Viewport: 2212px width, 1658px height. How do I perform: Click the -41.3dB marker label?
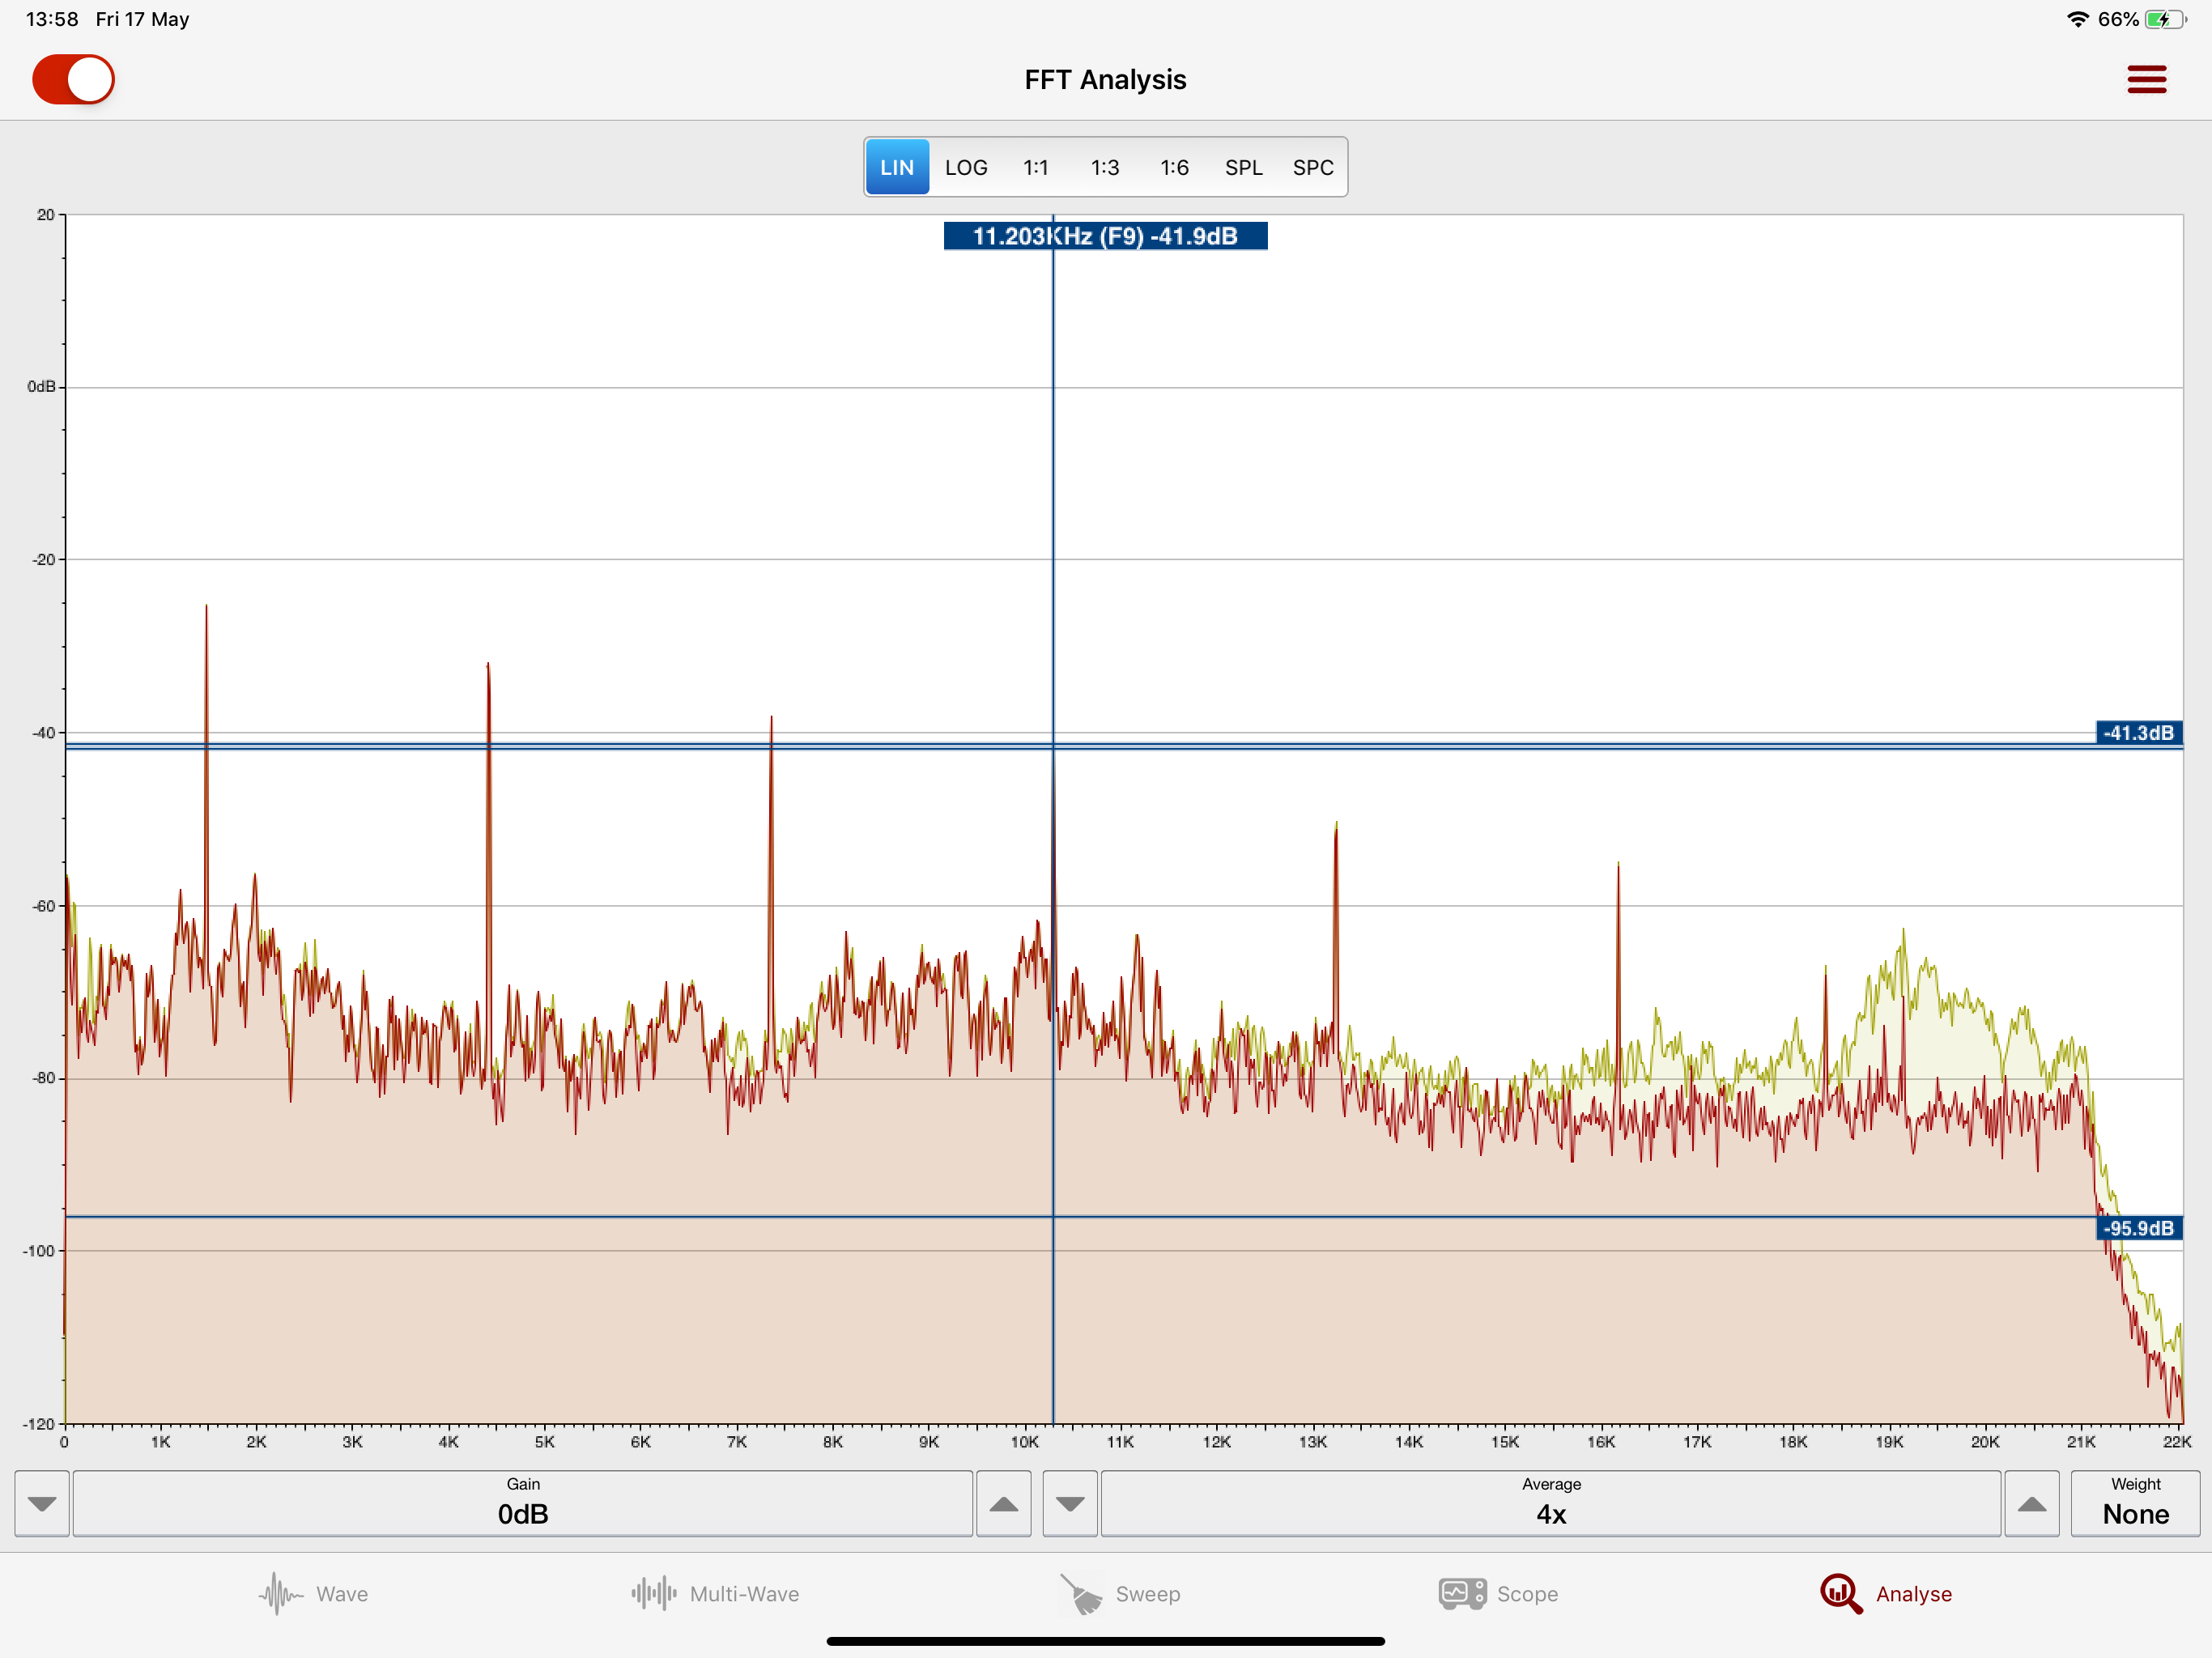click(2138, 733)
